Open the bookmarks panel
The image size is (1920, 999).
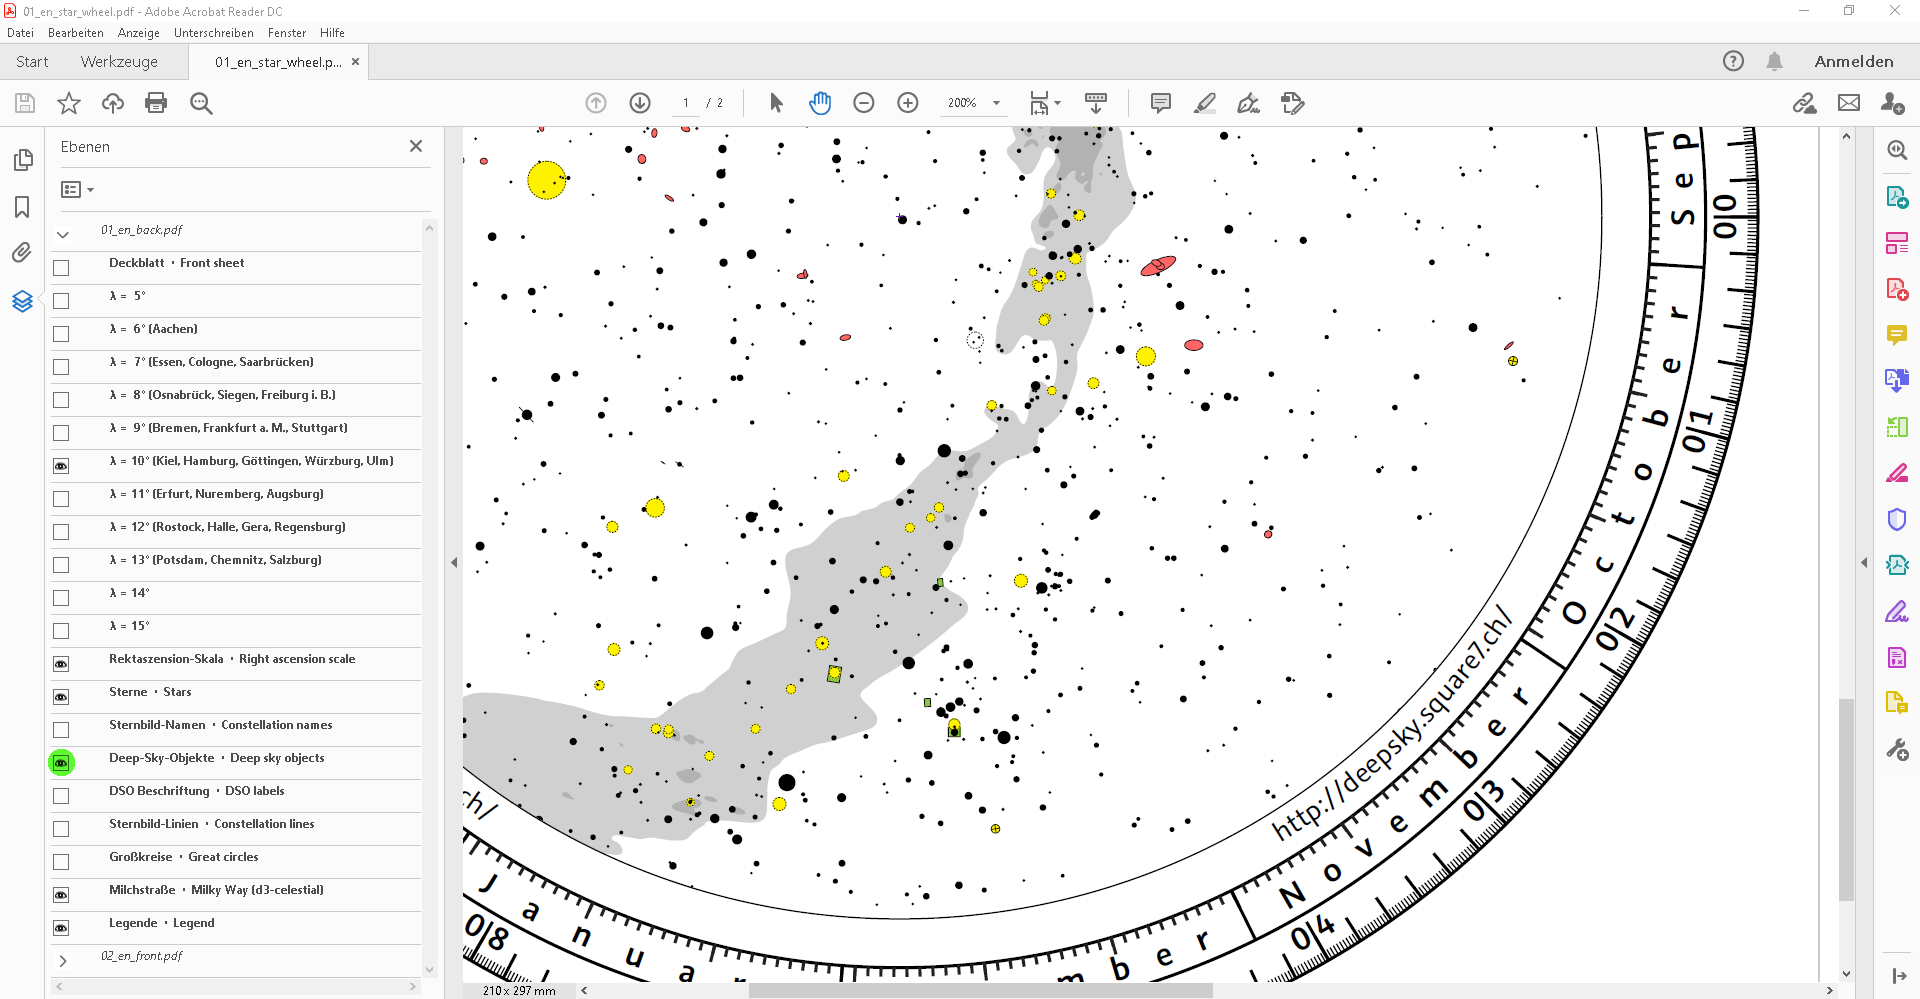pos(22,207)
